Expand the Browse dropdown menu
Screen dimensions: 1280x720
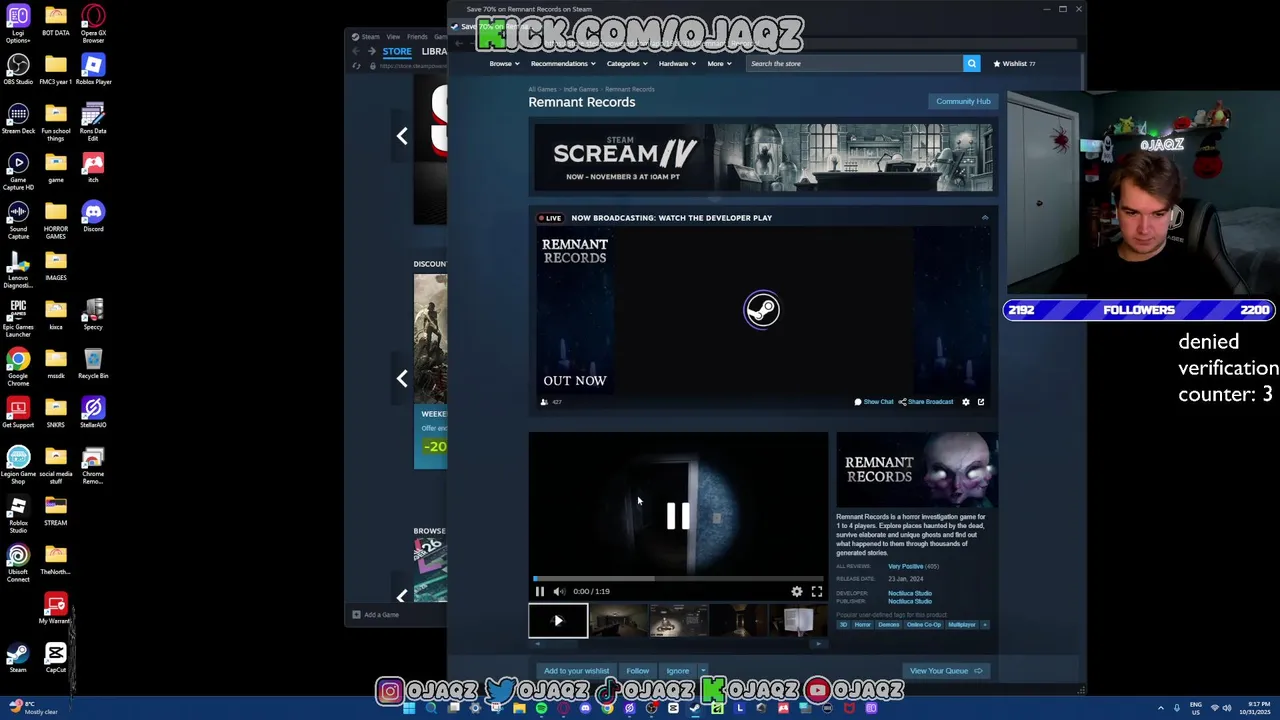coord(504,63)
